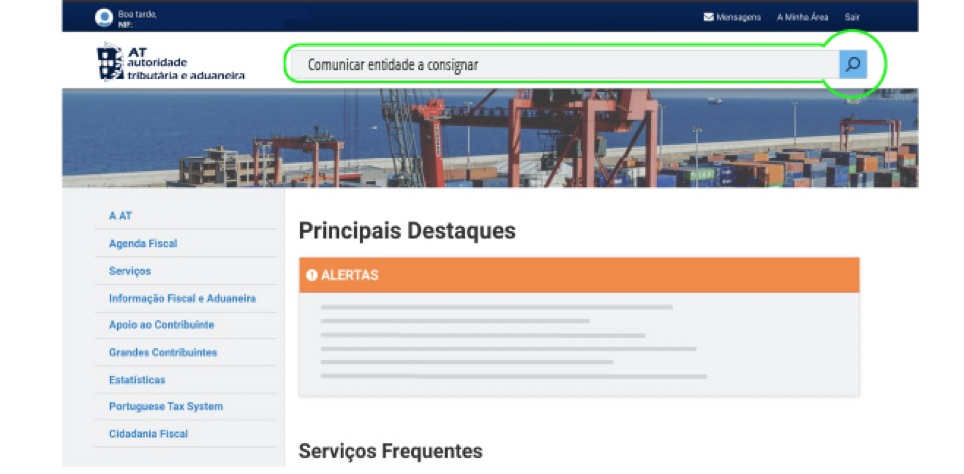Open the Portuguese Tax System page
The width and height of the screenshot is (964, 474).
point(166,407)
